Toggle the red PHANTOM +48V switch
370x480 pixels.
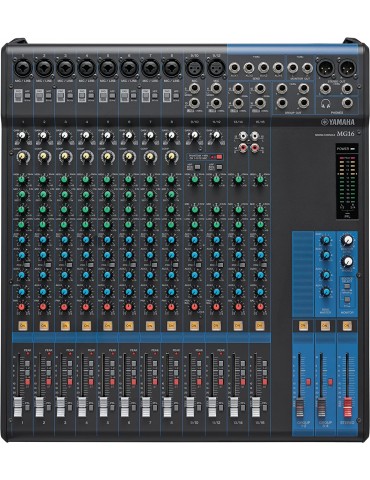[x=219, y=157]
